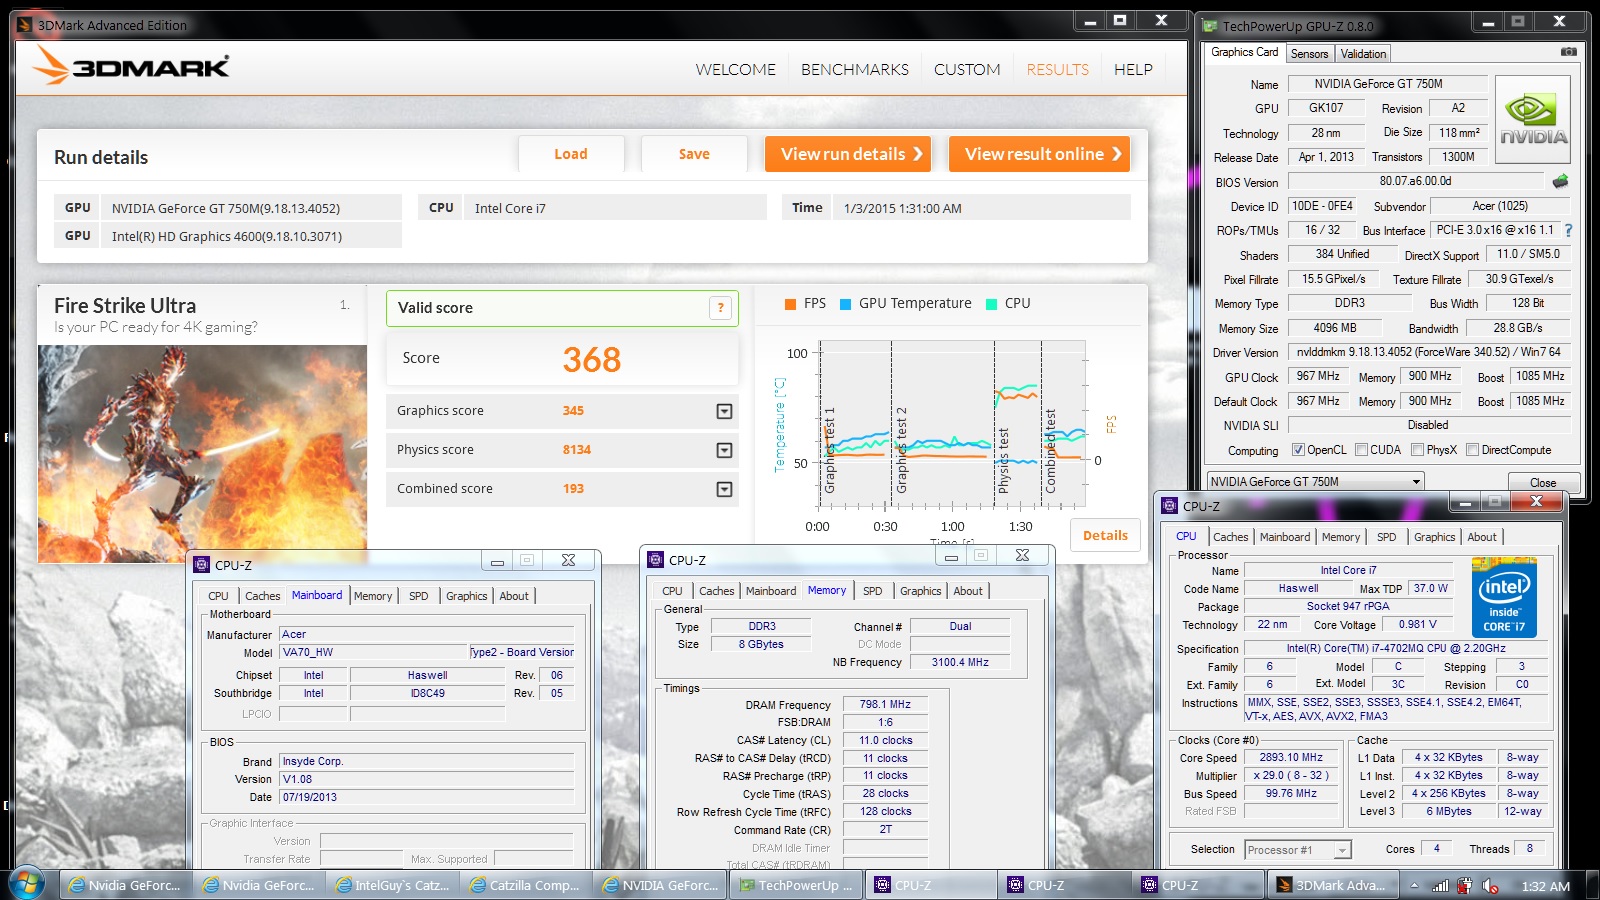Image resolution: width=1600 pixels, height=900 pixels.
Task: Click the DRAM Frequency 798.1 MHz value
Action: [885, 704]
